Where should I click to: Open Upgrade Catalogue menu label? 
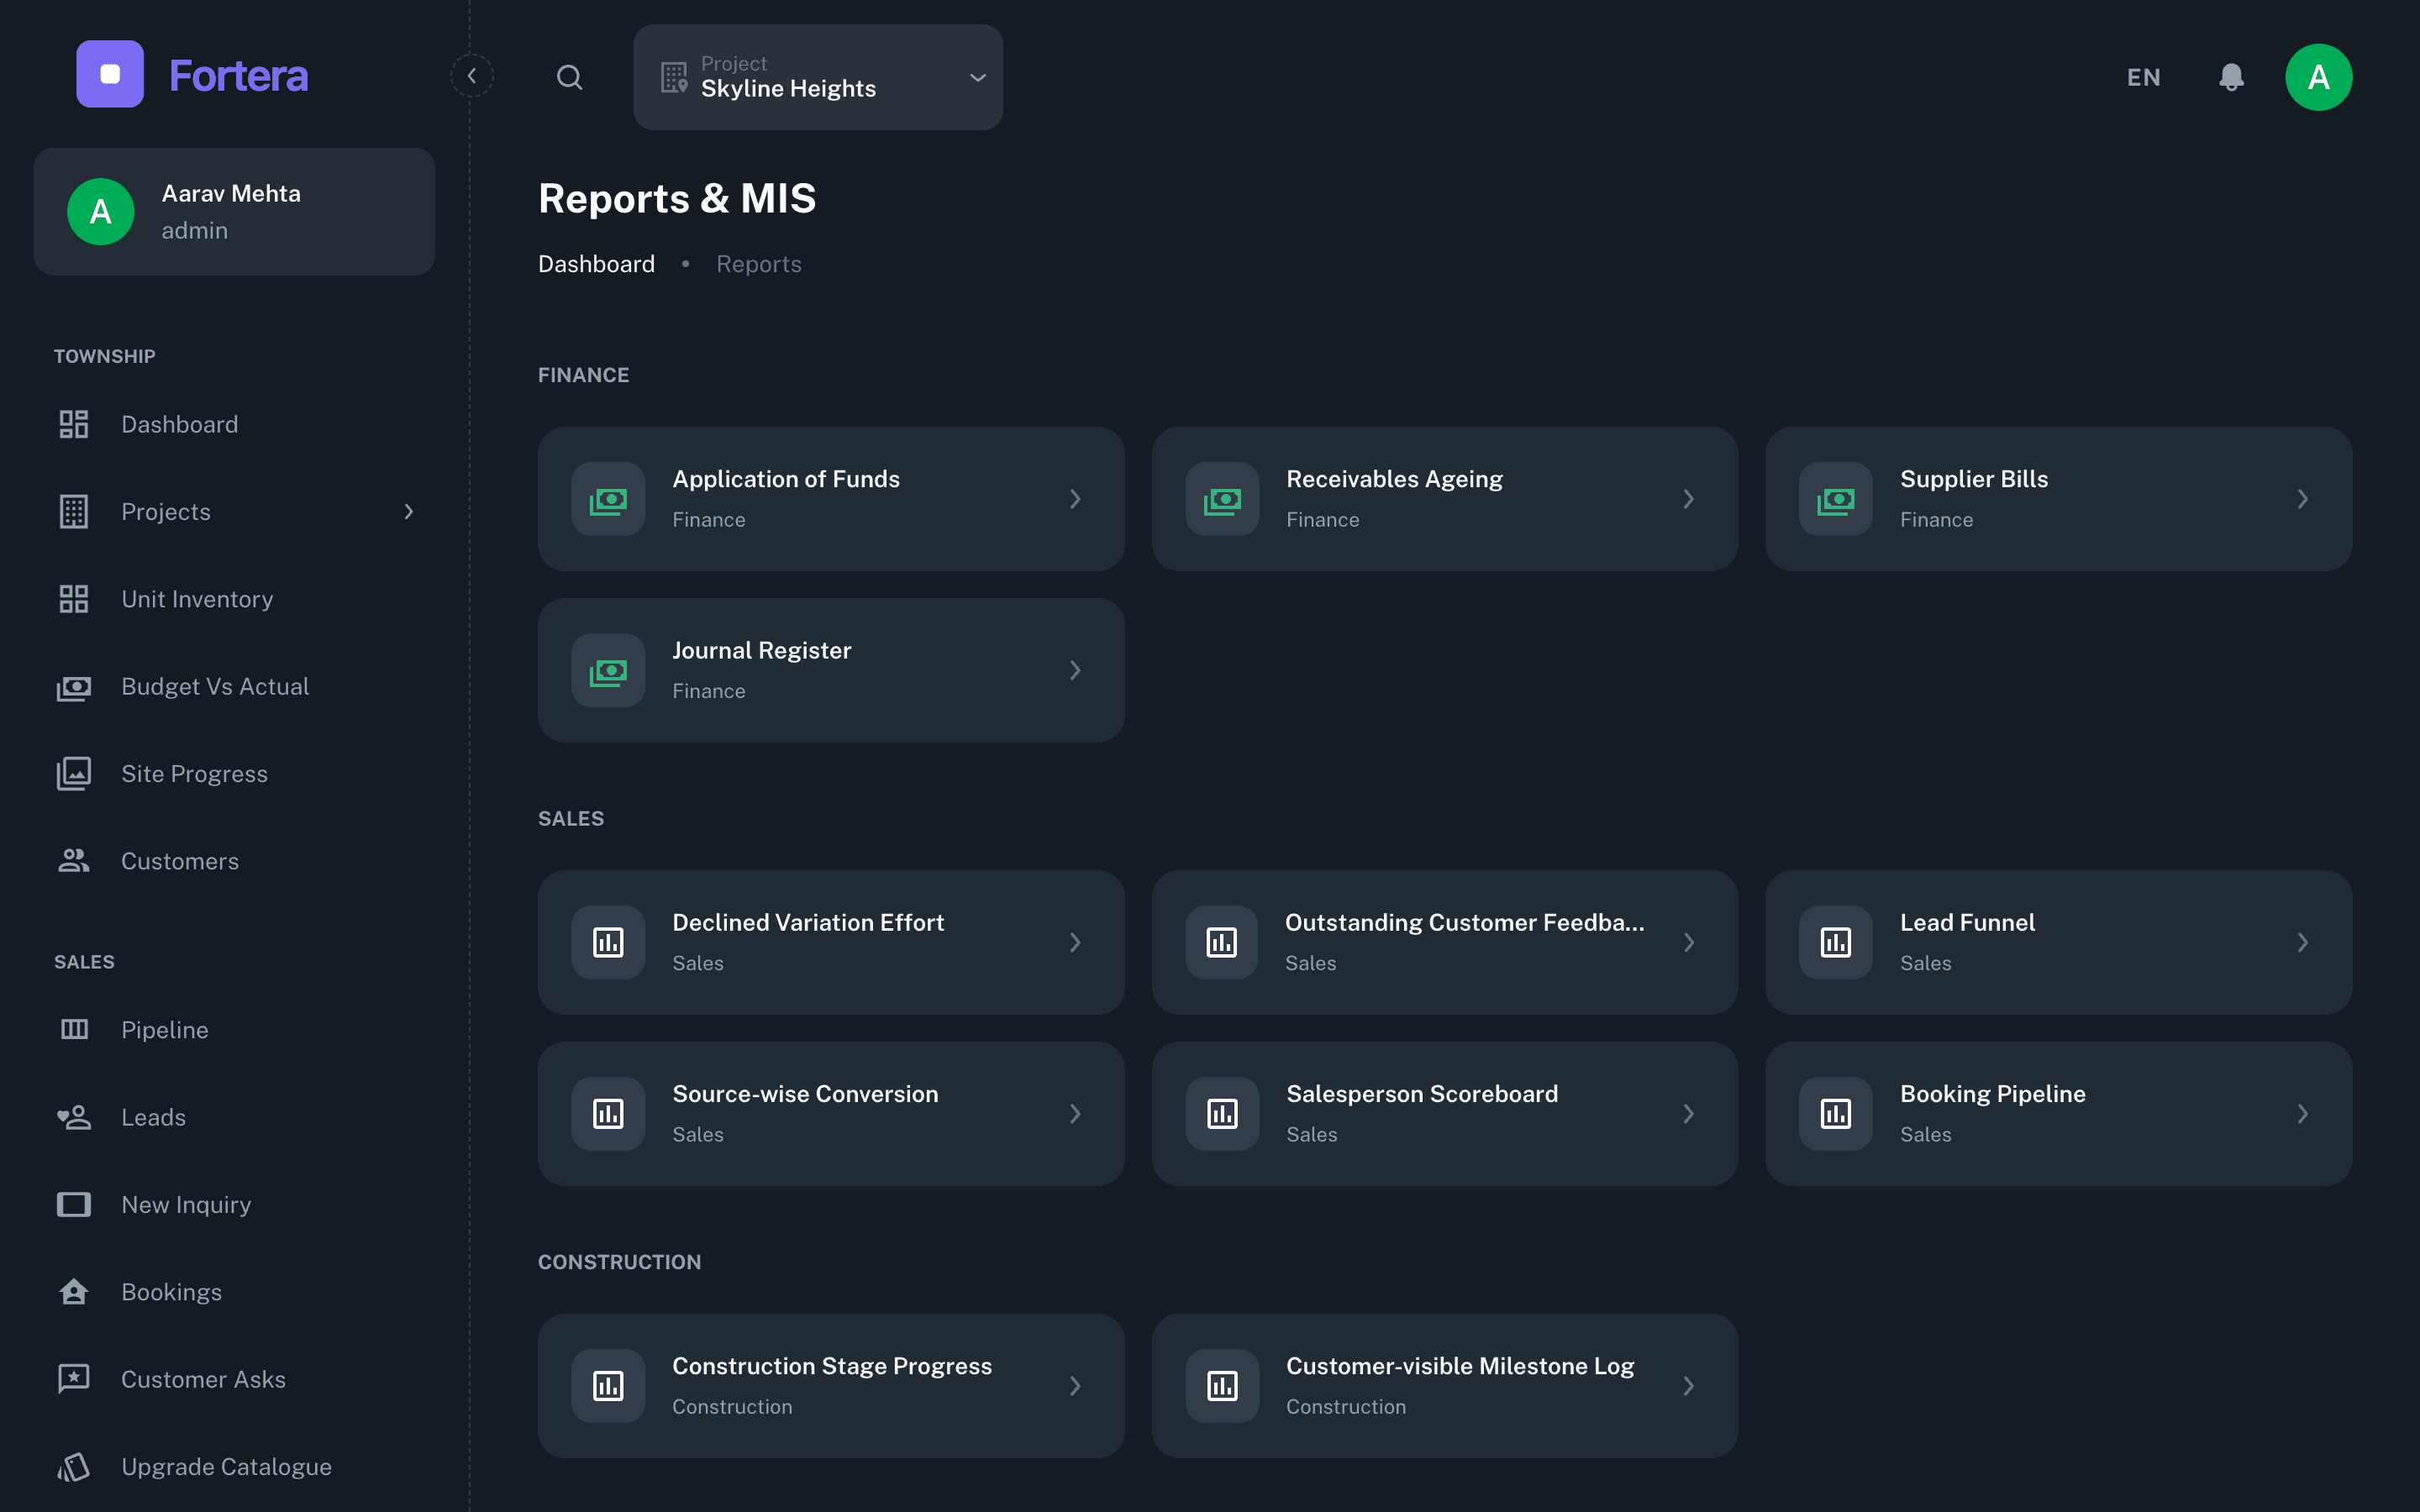pyautogui.click(x=226, y=1467)
